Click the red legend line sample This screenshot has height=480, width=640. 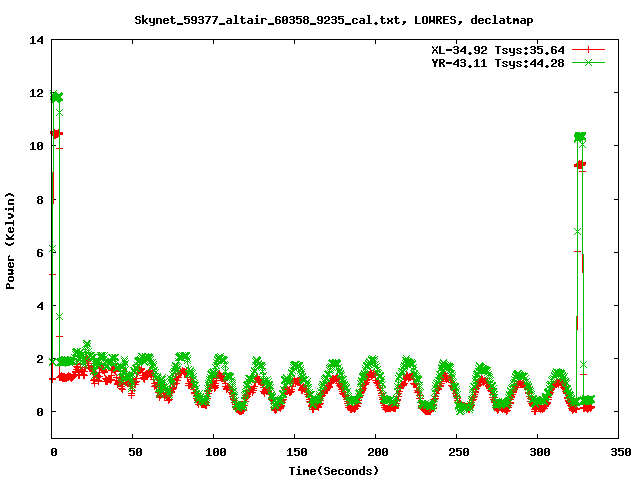point(588,50)
